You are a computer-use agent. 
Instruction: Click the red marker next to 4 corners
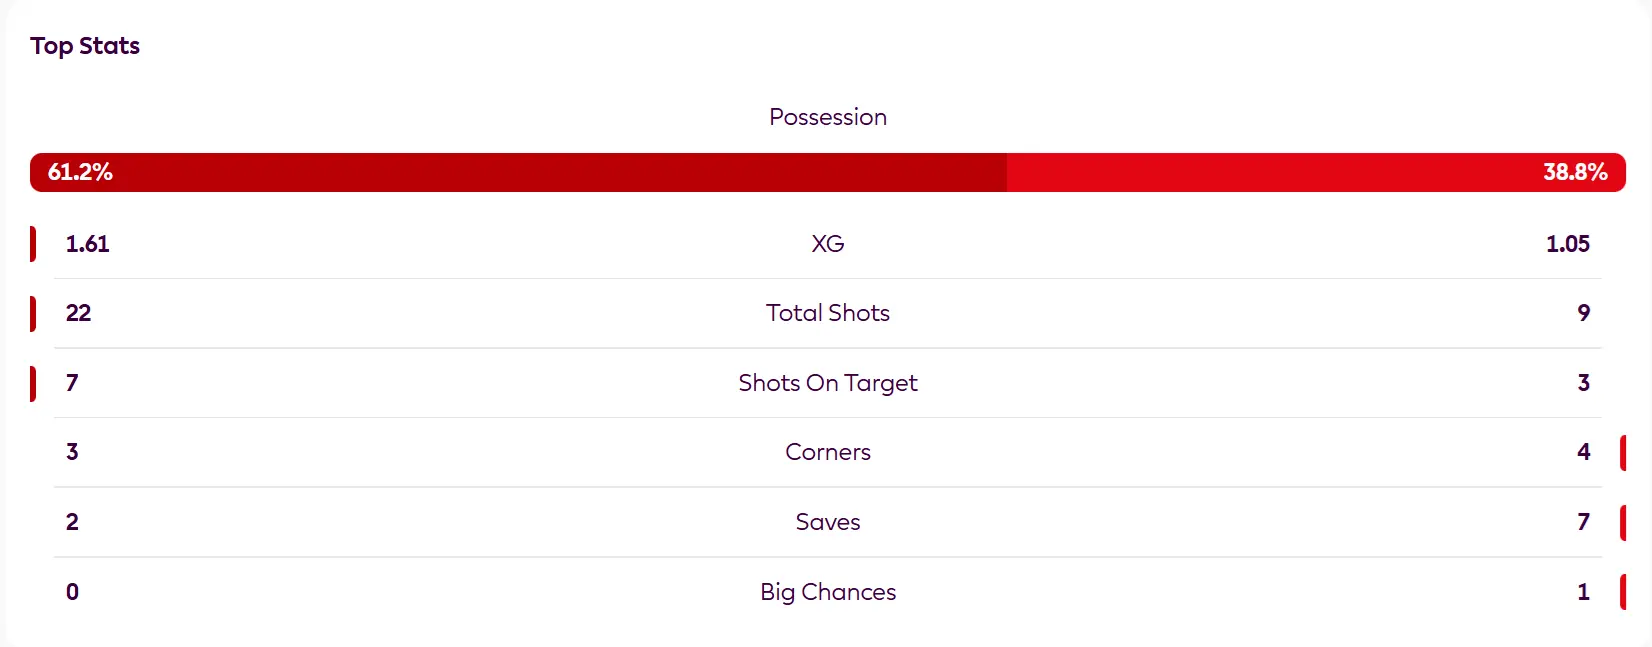(x=1622, y=452)
